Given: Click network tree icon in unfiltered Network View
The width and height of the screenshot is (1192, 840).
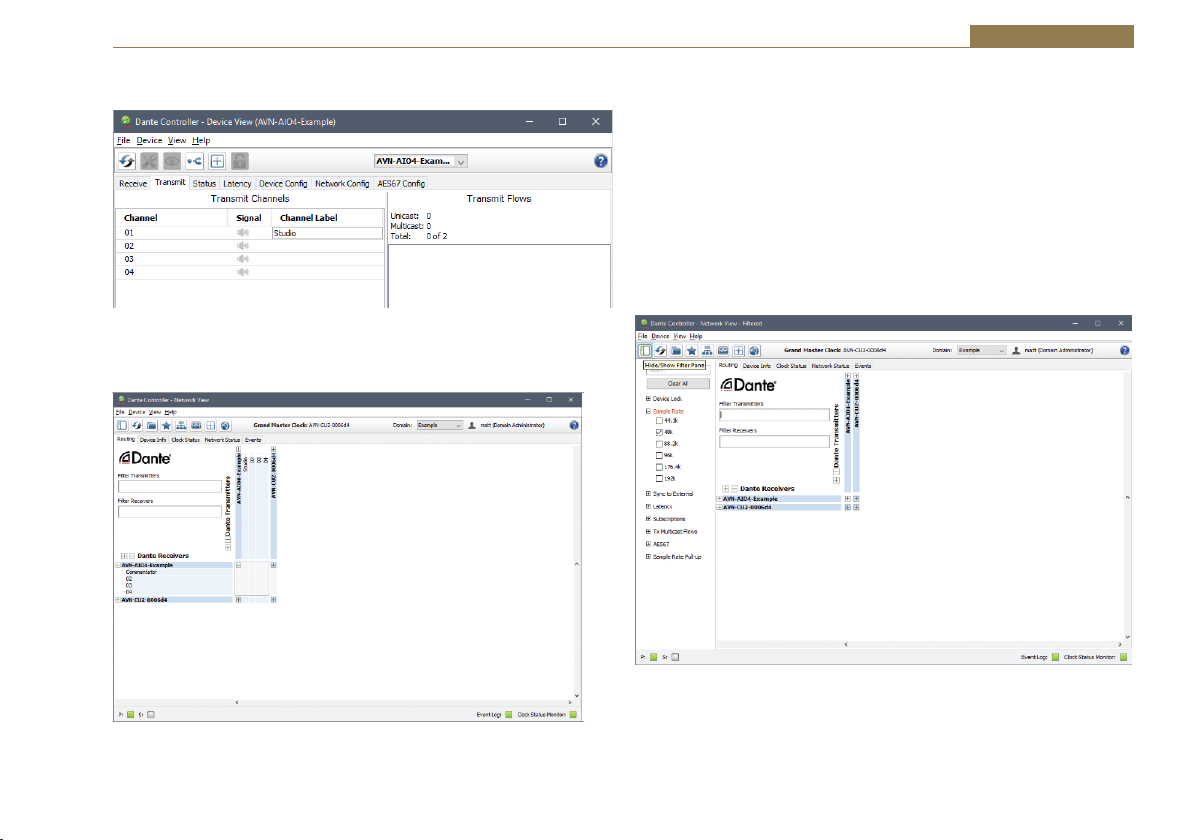Looking at the screenshot, I should click(x=181, y=426).
